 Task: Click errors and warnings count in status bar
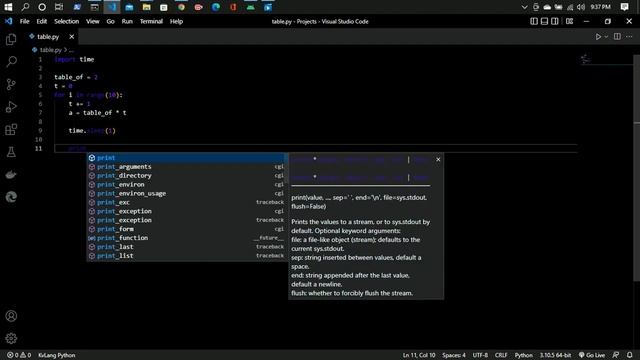pyautogui.click(x=19, y=355)
